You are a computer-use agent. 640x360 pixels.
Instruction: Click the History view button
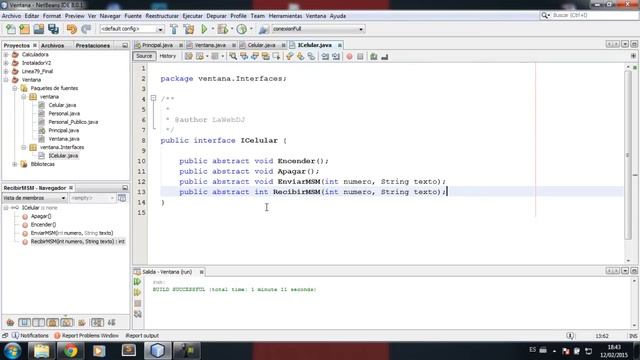(168, 56)
